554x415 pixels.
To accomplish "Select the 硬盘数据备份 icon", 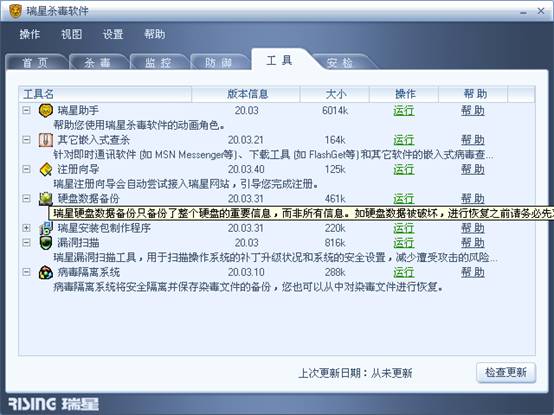I will (x=46, y=198).
